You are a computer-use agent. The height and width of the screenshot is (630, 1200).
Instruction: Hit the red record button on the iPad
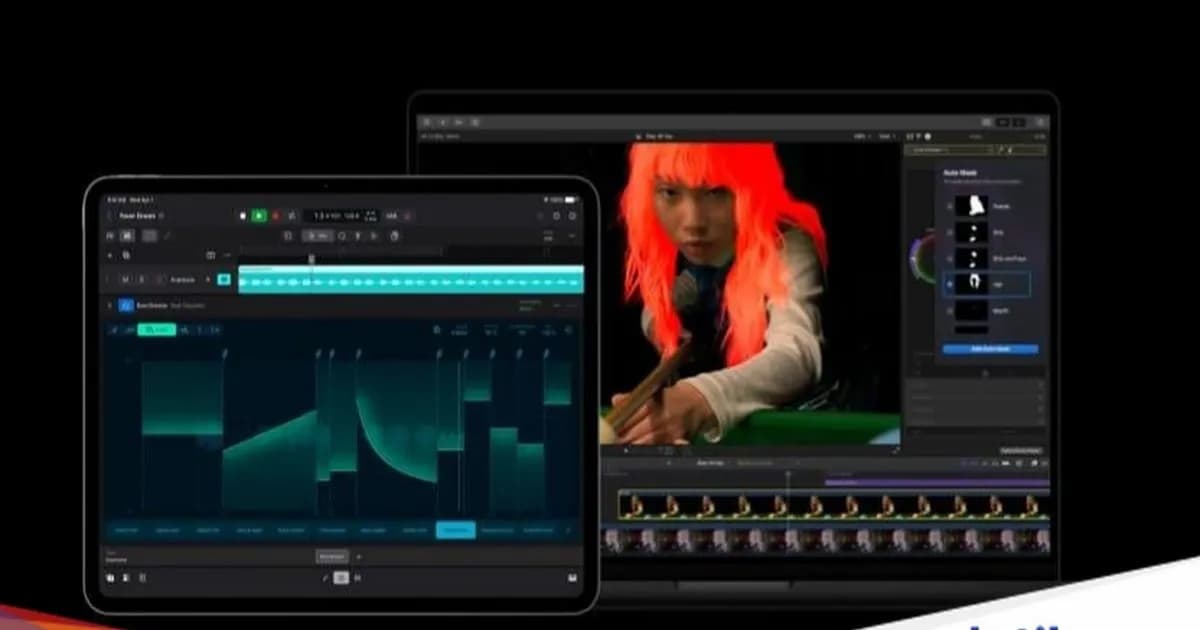[x=275, y=215]
